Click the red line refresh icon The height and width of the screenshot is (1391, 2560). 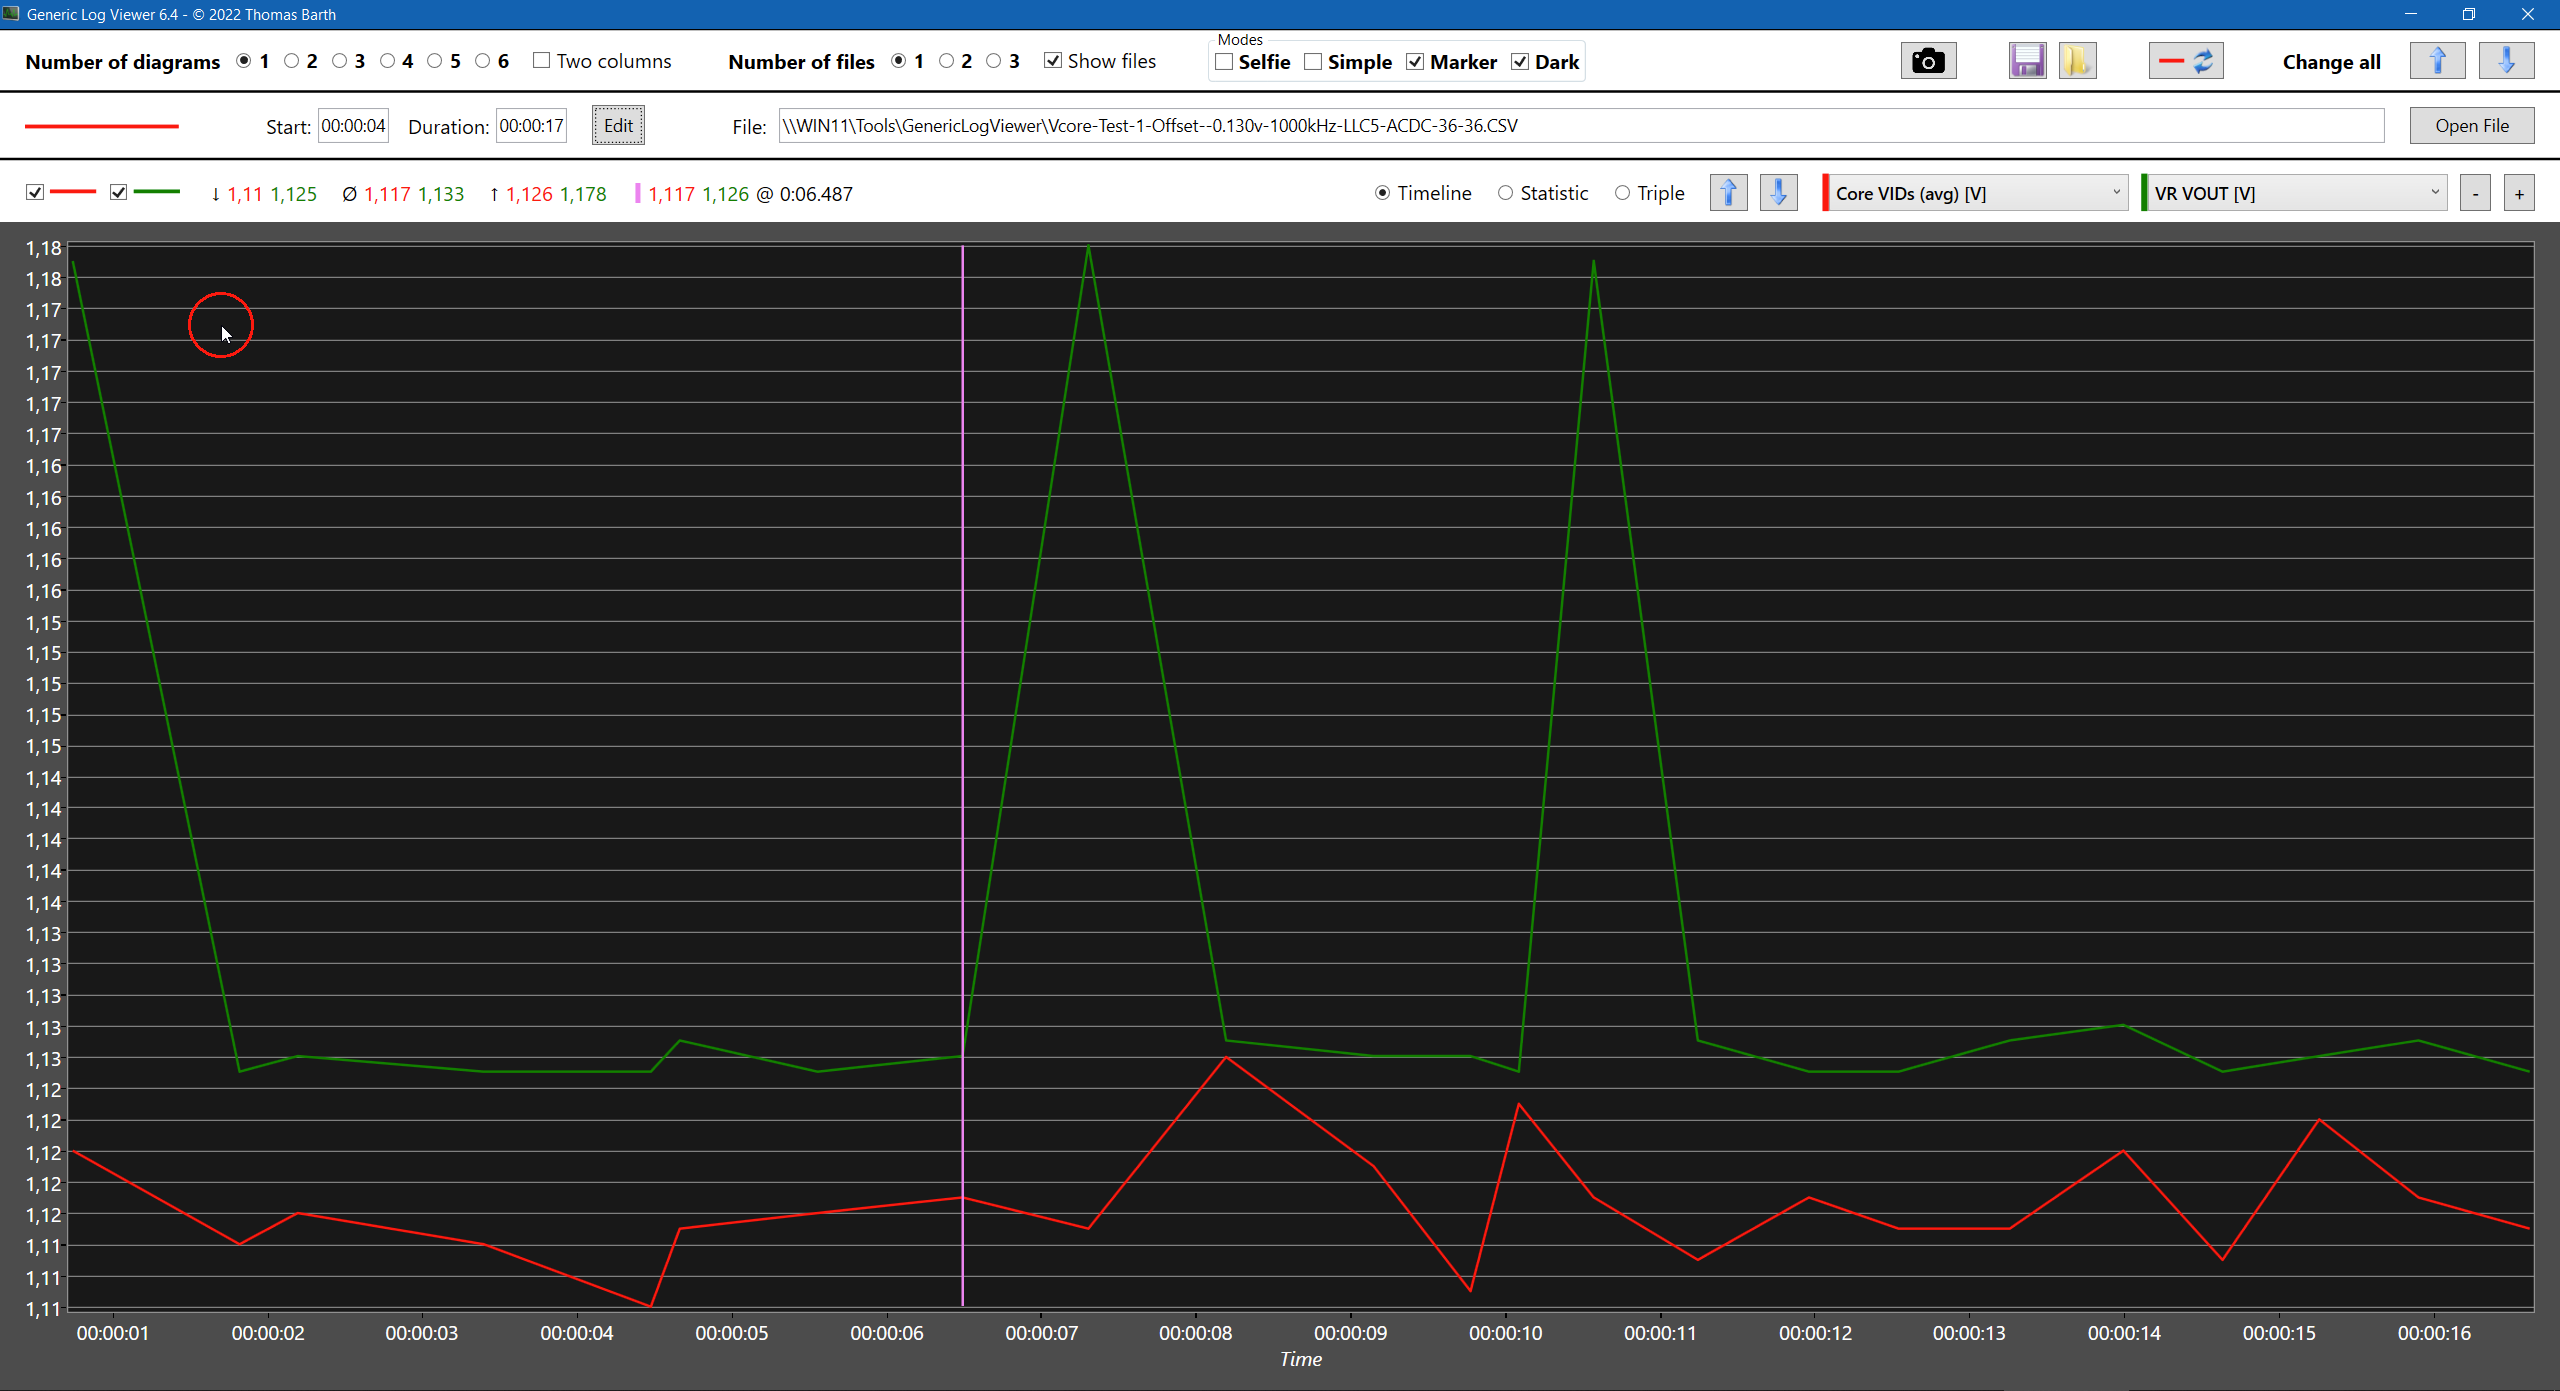click(x=2185, y=62)
